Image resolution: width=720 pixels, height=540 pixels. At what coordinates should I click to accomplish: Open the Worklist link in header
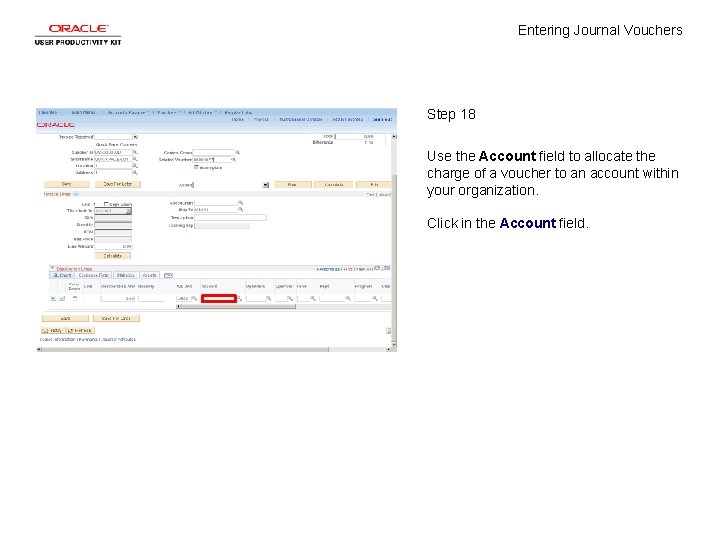pos(261,119)
